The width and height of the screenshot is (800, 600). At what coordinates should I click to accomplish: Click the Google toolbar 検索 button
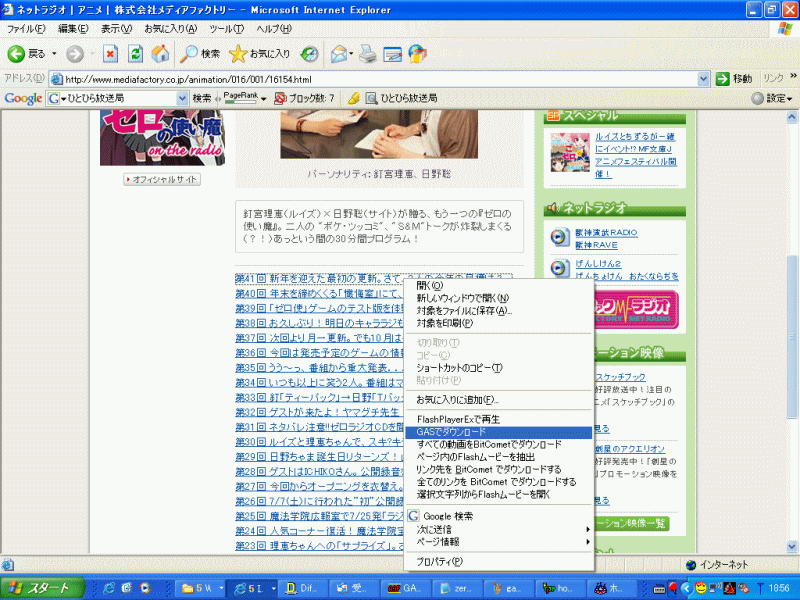(x=202, y=98)
